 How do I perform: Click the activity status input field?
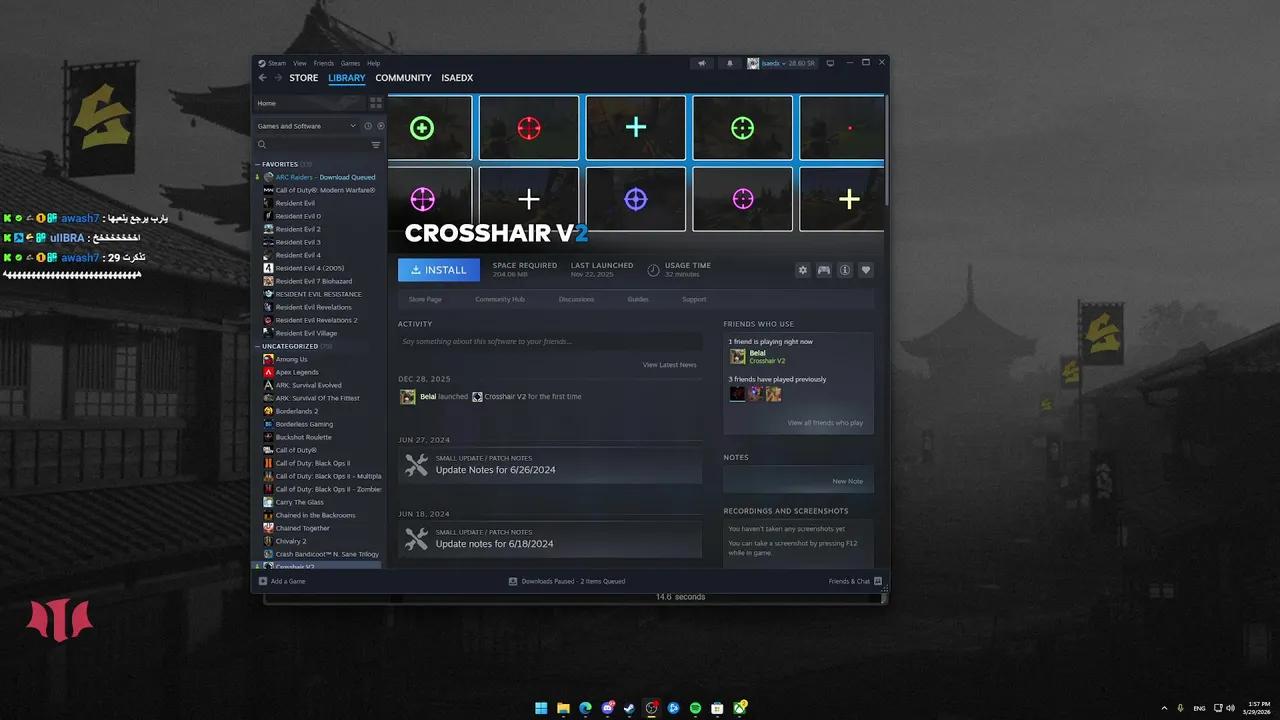pyautogui.click(x=550, y=342)
